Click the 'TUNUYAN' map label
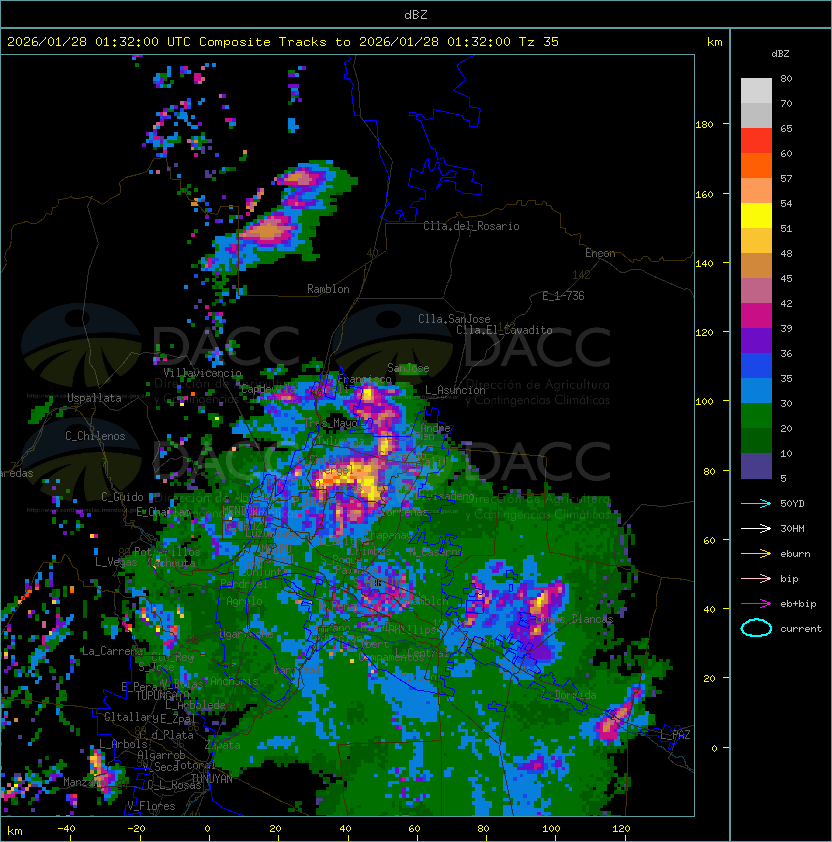The image size is (832, 842). (x=212, y=779)
